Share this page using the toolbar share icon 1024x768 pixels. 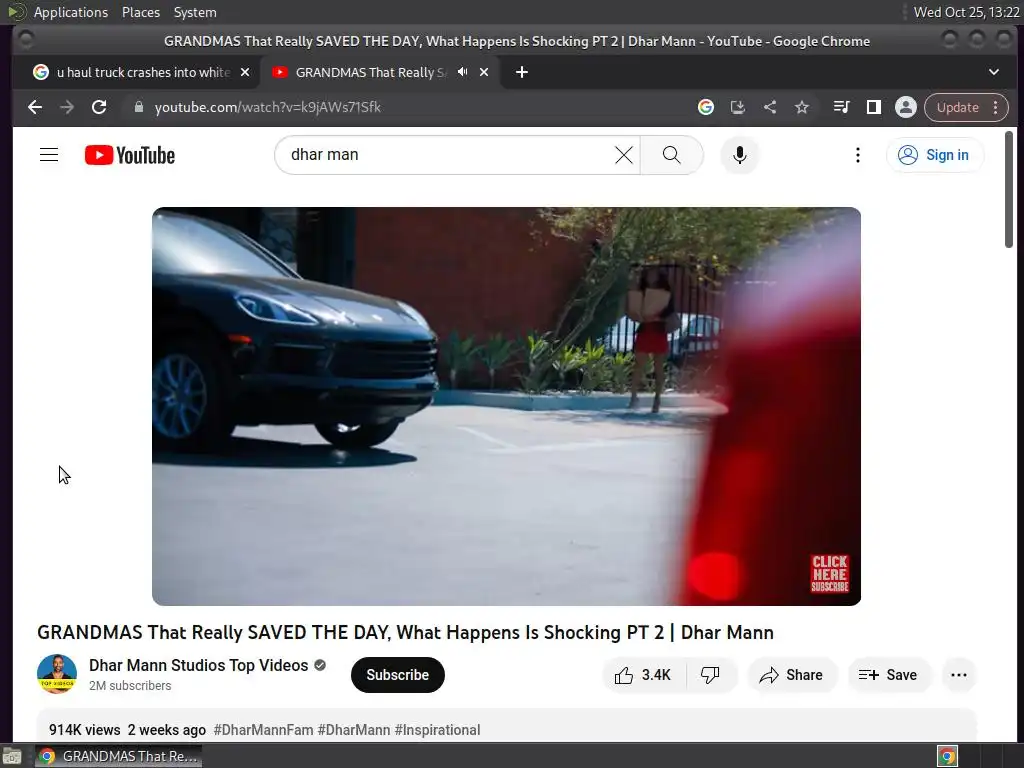(x=770, y=107)
